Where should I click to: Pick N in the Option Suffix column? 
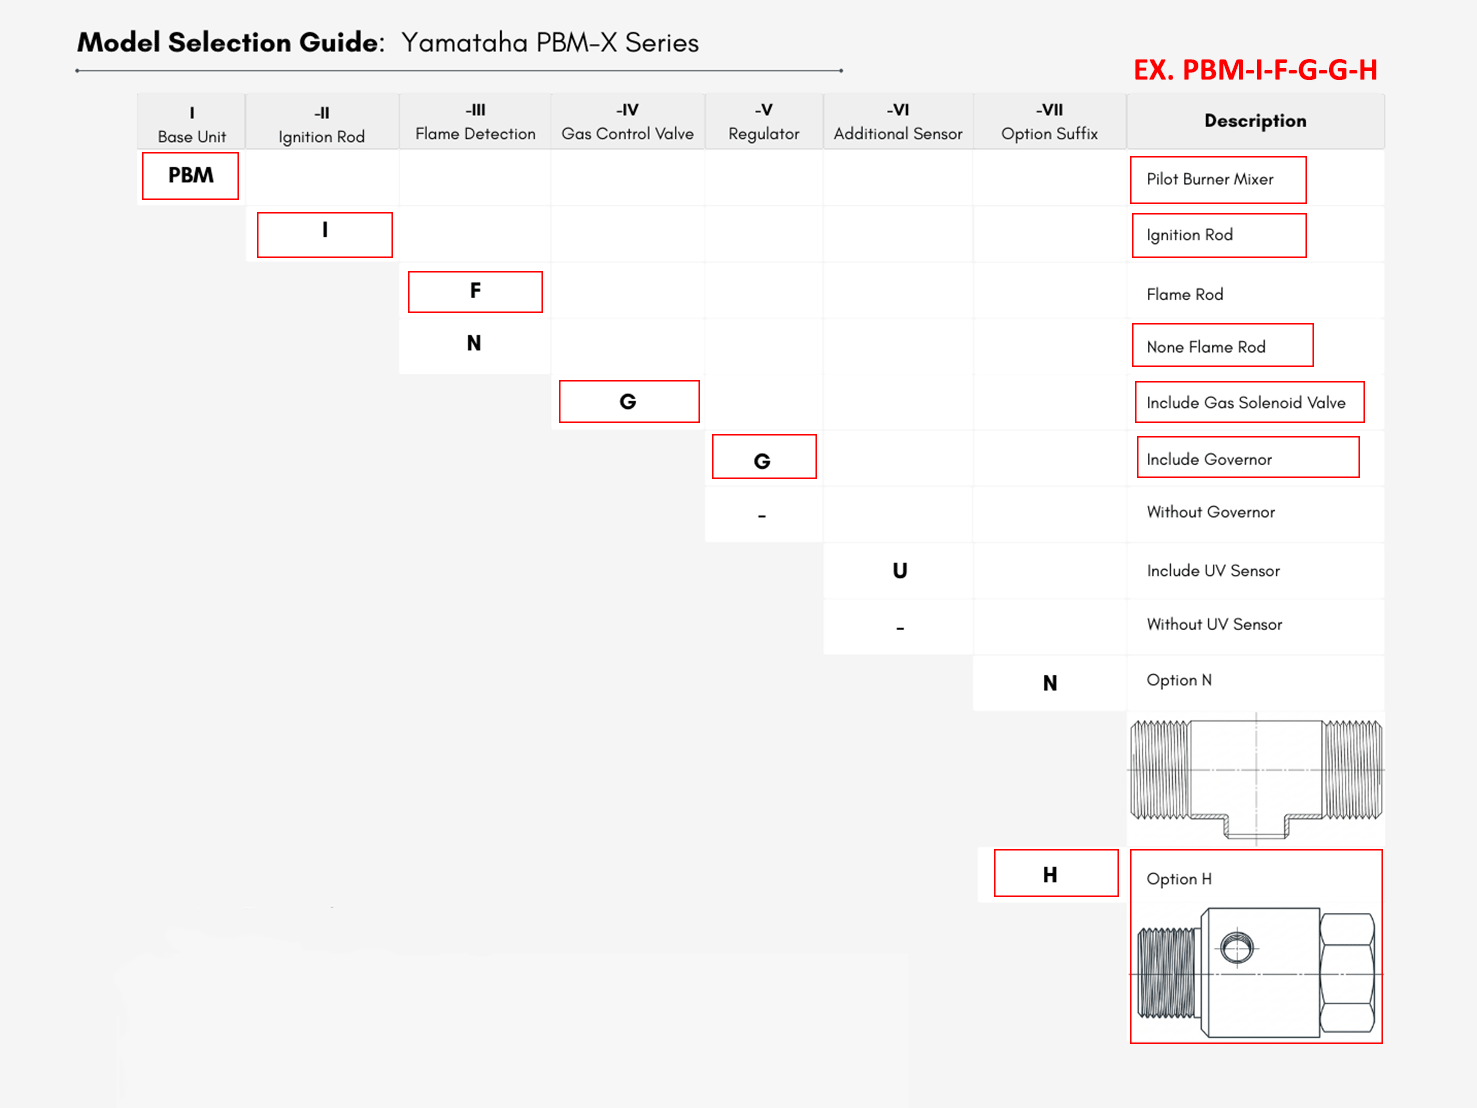pyautogui.click(x=1049, y=683)
